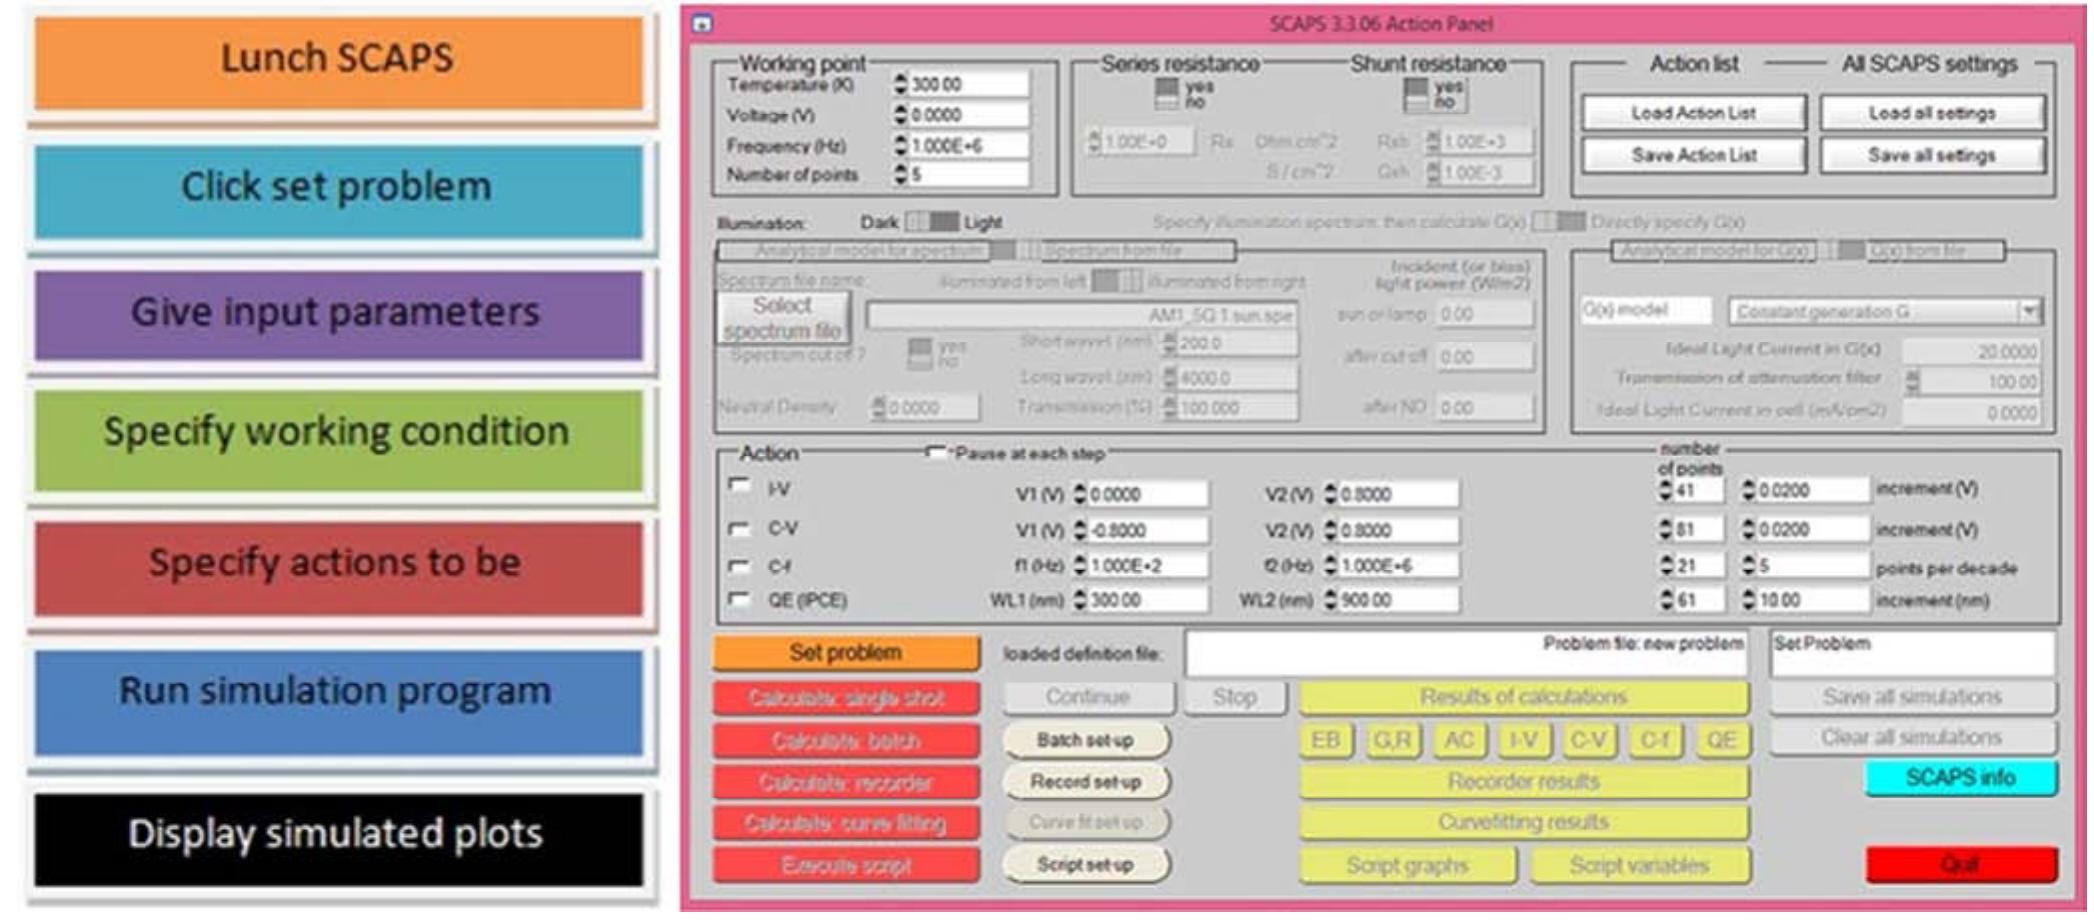Adjust the Voltage (V) stepper arrows
This screenshot has height=920, width=2094.
pos(901,115)
